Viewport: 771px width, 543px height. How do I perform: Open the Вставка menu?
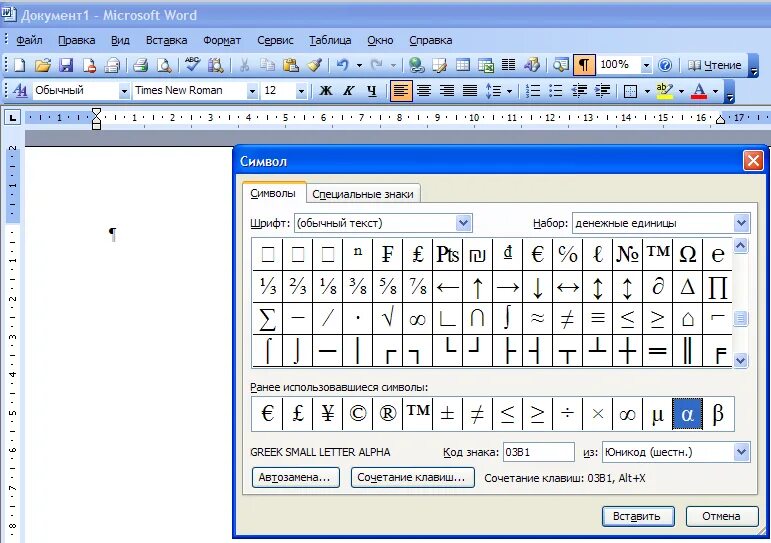pyautogui.click(x=166, y=40)
